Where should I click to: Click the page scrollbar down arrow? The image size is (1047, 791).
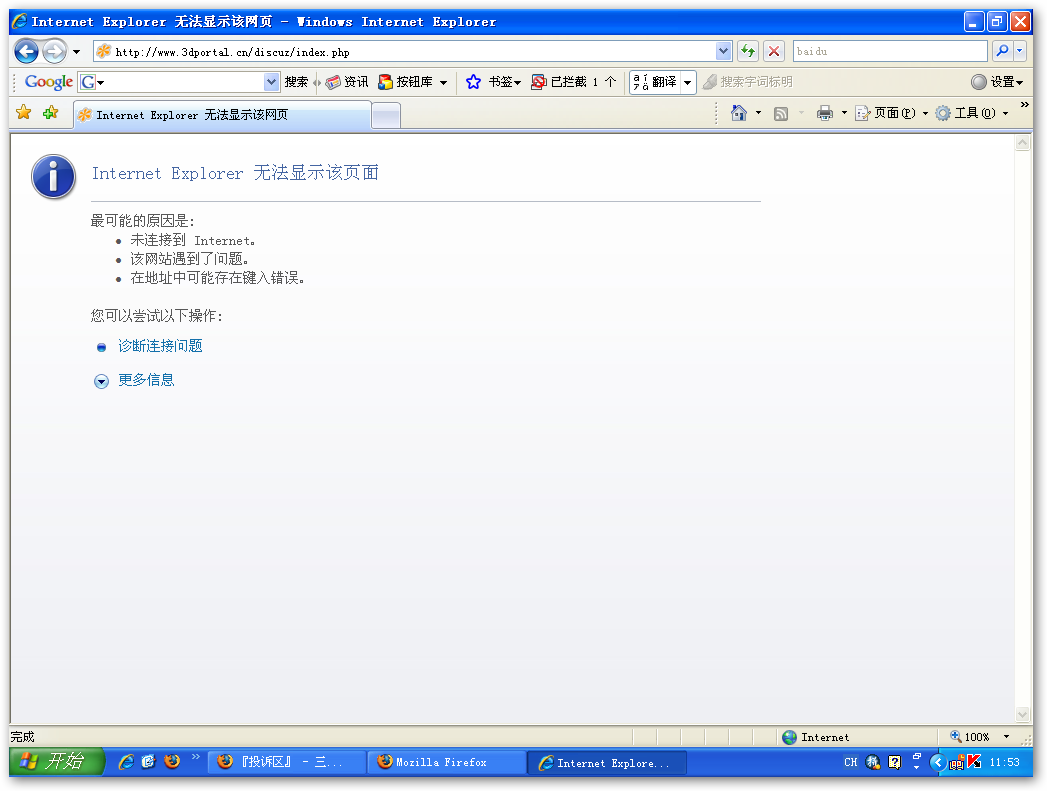[1022, 714]
